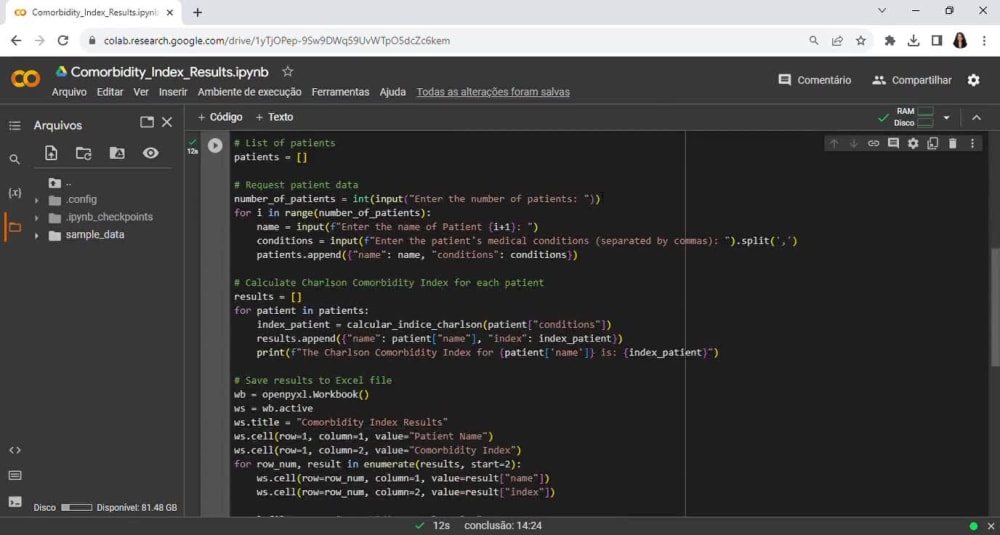The height and width of the screenshot is (535, 1000).
Task: Close the Comorbidity_Index_Results browser tab
Action: point(170,12)
